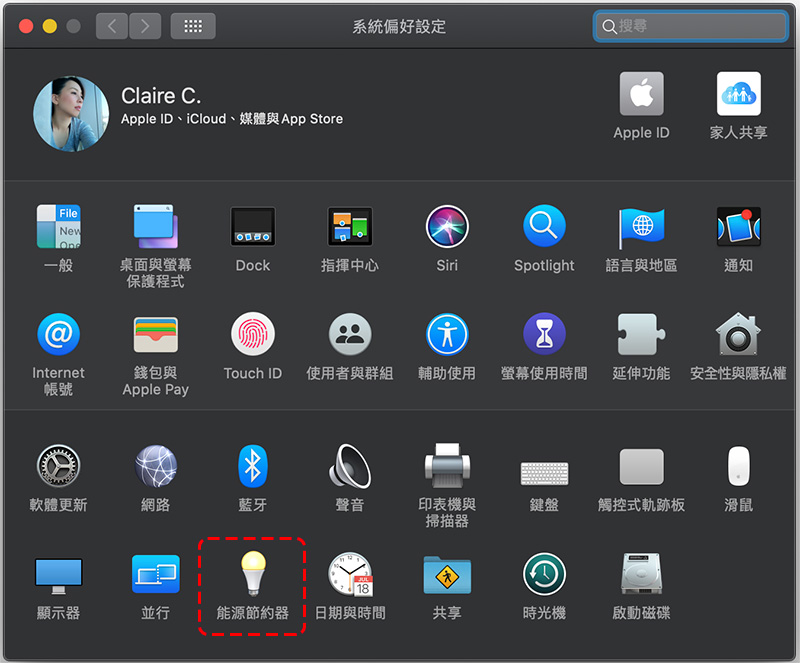This screenshot has height=663, width=800.
Task: Open 時光機 (Time Machine) pane
Action: point(544,574)
